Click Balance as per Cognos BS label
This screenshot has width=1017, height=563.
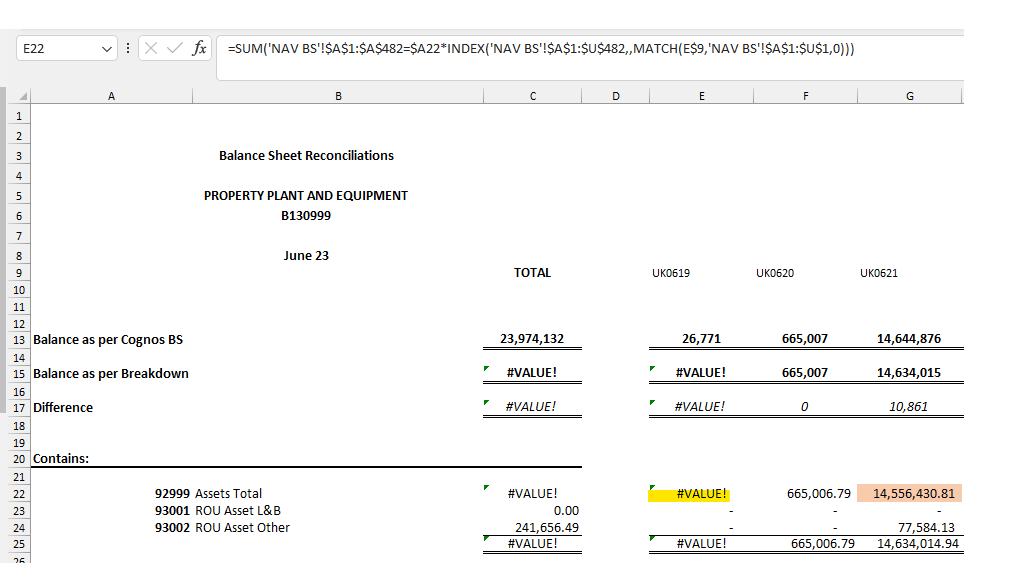(x=108, y=340)
